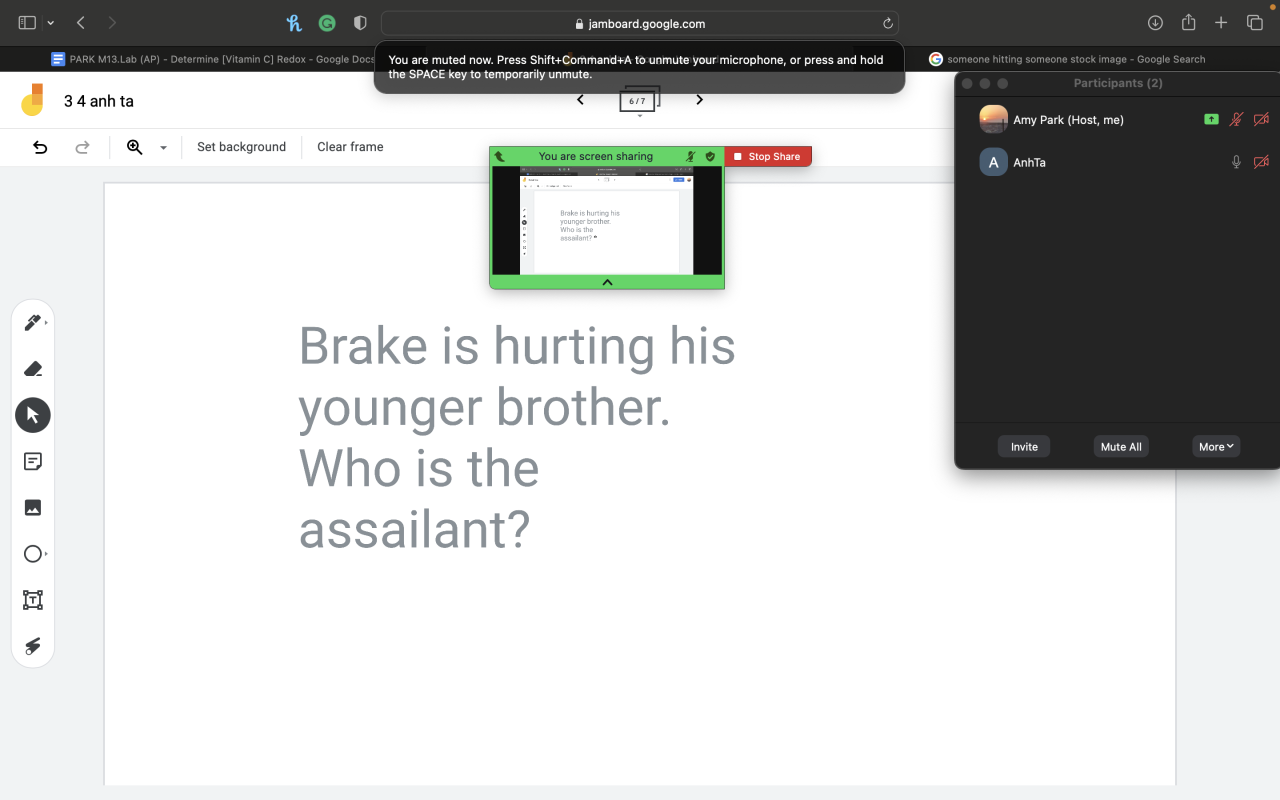Insert an image with Add image tool
The width and height of the screenshot is (1280, 800).
tap(33, 508)
